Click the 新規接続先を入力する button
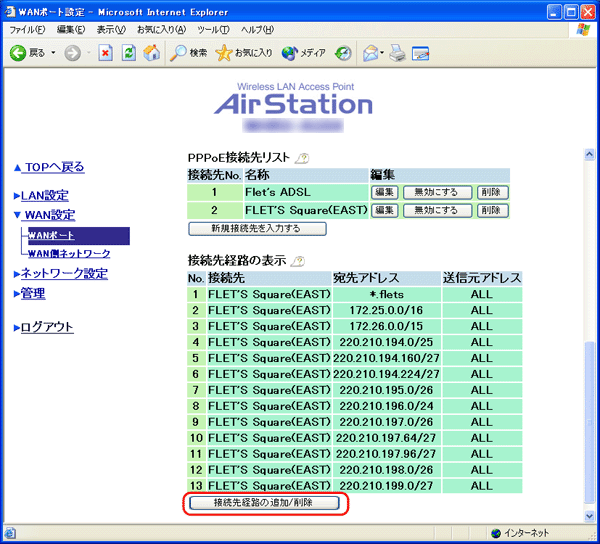The width and height of the screenshot is (600, 544). tap(257, 228)
